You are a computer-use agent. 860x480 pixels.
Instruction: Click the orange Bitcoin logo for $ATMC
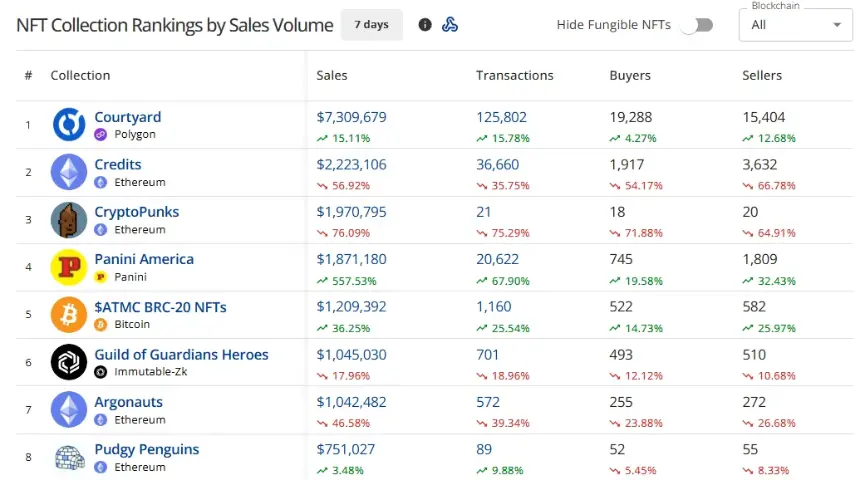(69, 315)
